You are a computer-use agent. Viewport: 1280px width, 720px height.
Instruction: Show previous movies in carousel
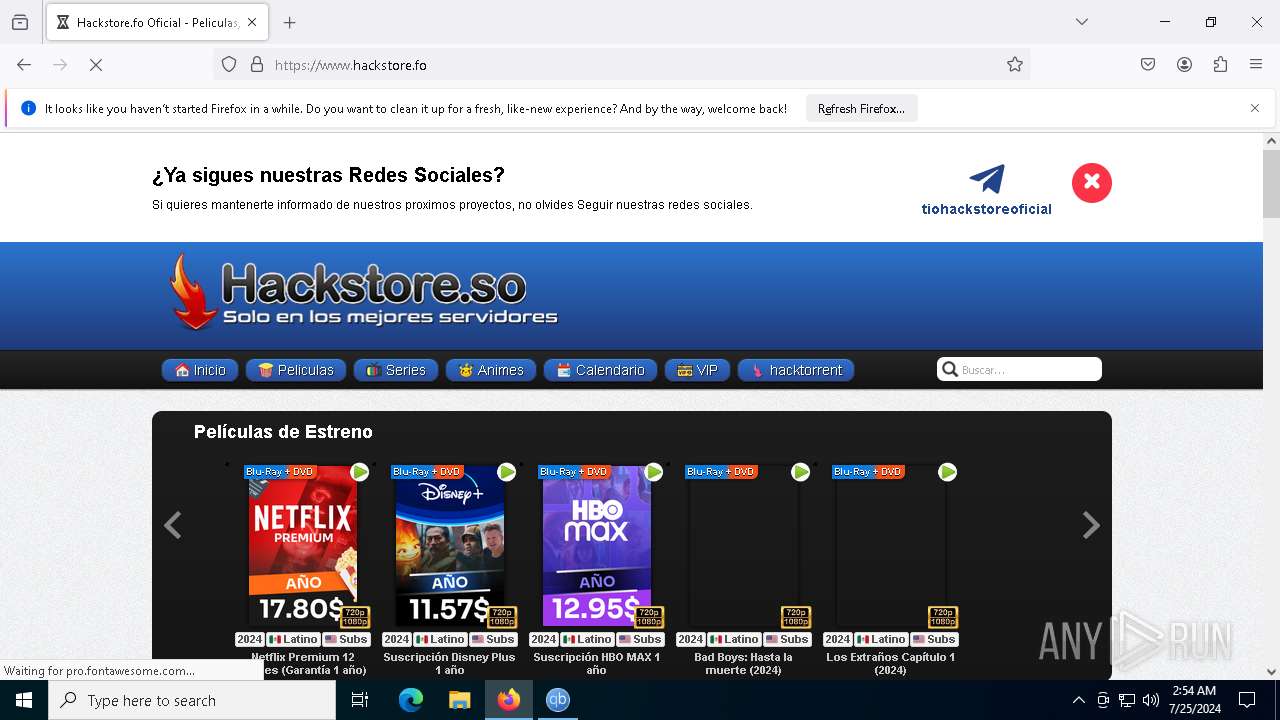point(173,525)
